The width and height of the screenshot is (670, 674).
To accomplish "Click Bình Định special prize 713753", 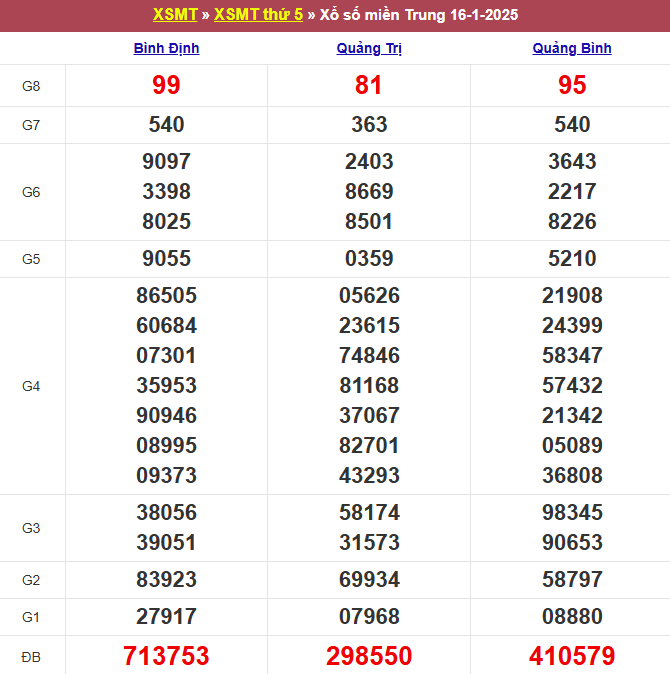I will pyautogui.click(x=166, y=656).
